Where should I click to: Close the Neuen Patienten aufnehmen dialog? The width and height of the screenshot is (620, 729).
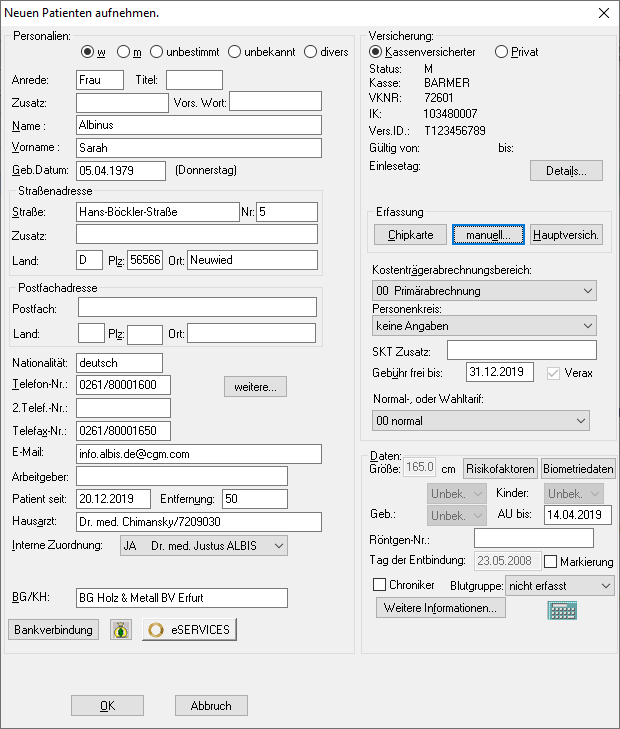pyautogui.click(x=602, y=12)
